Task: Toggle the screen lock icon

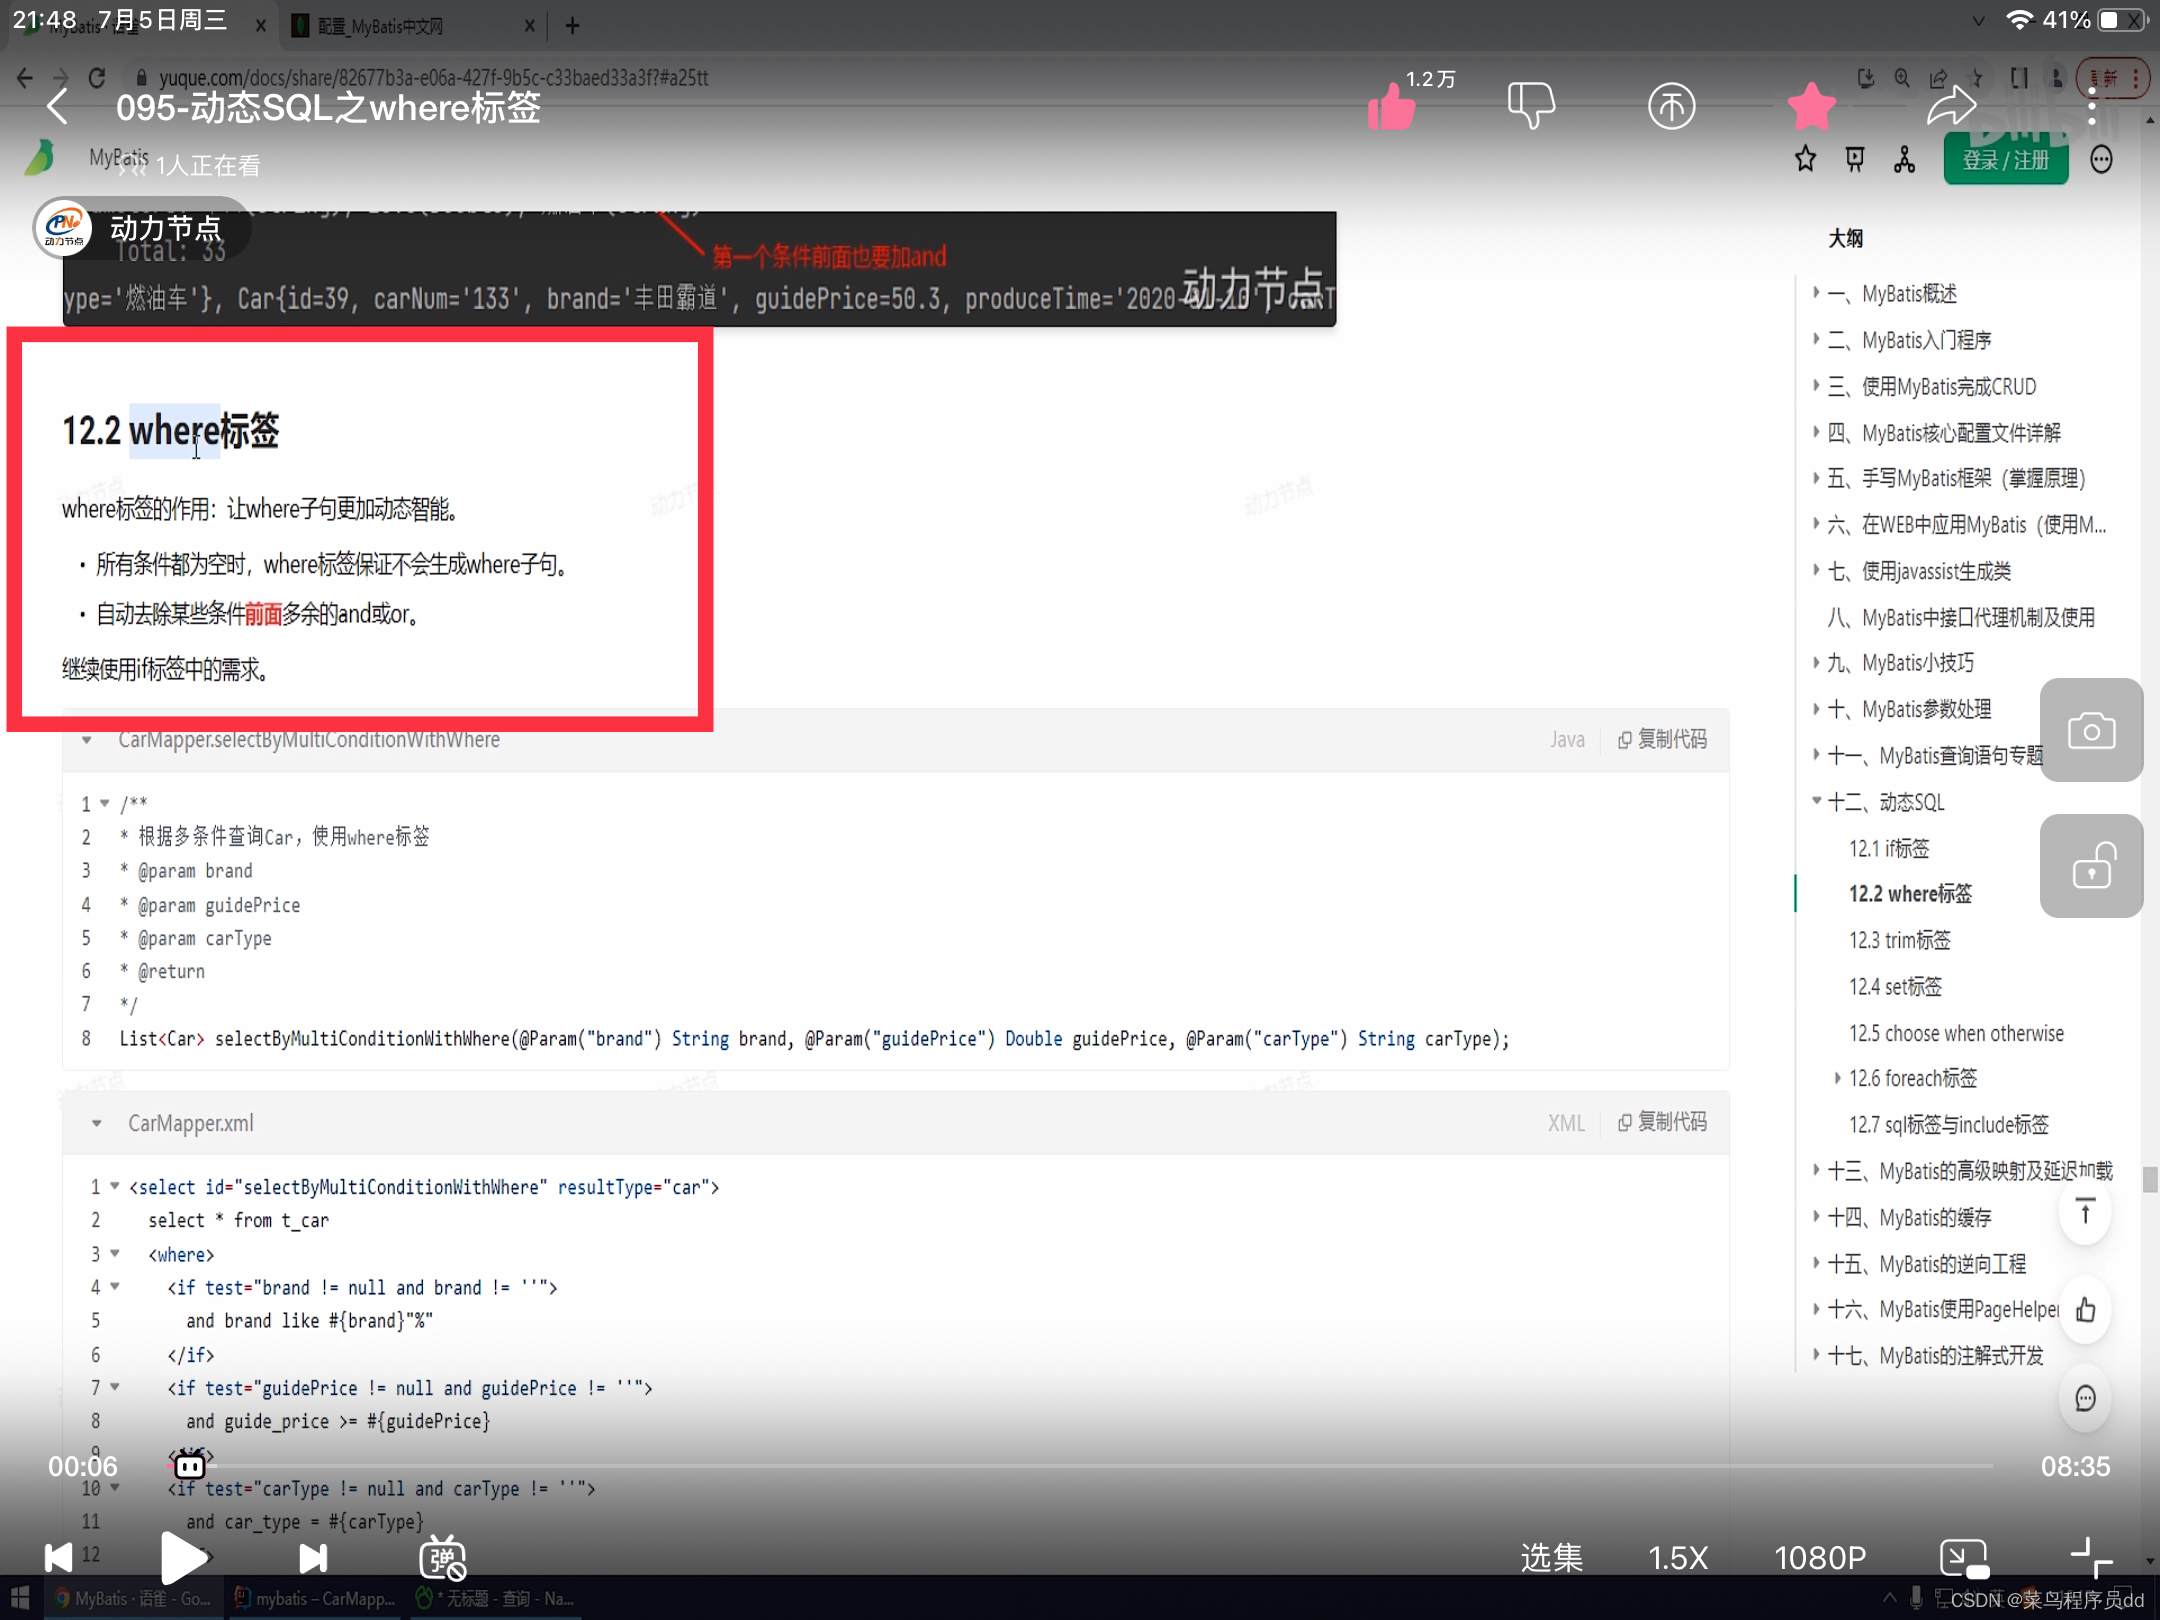Action: coord(2091,866)
